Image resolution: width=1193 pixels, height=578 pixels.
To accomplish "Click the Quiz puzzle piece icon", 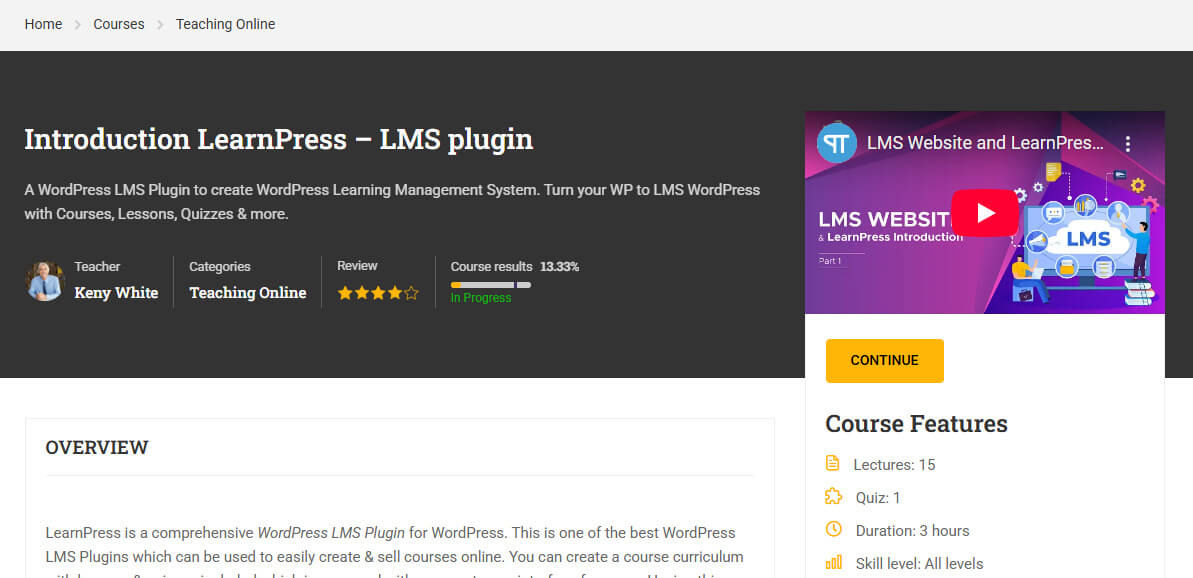I will (x=834, y=497).
